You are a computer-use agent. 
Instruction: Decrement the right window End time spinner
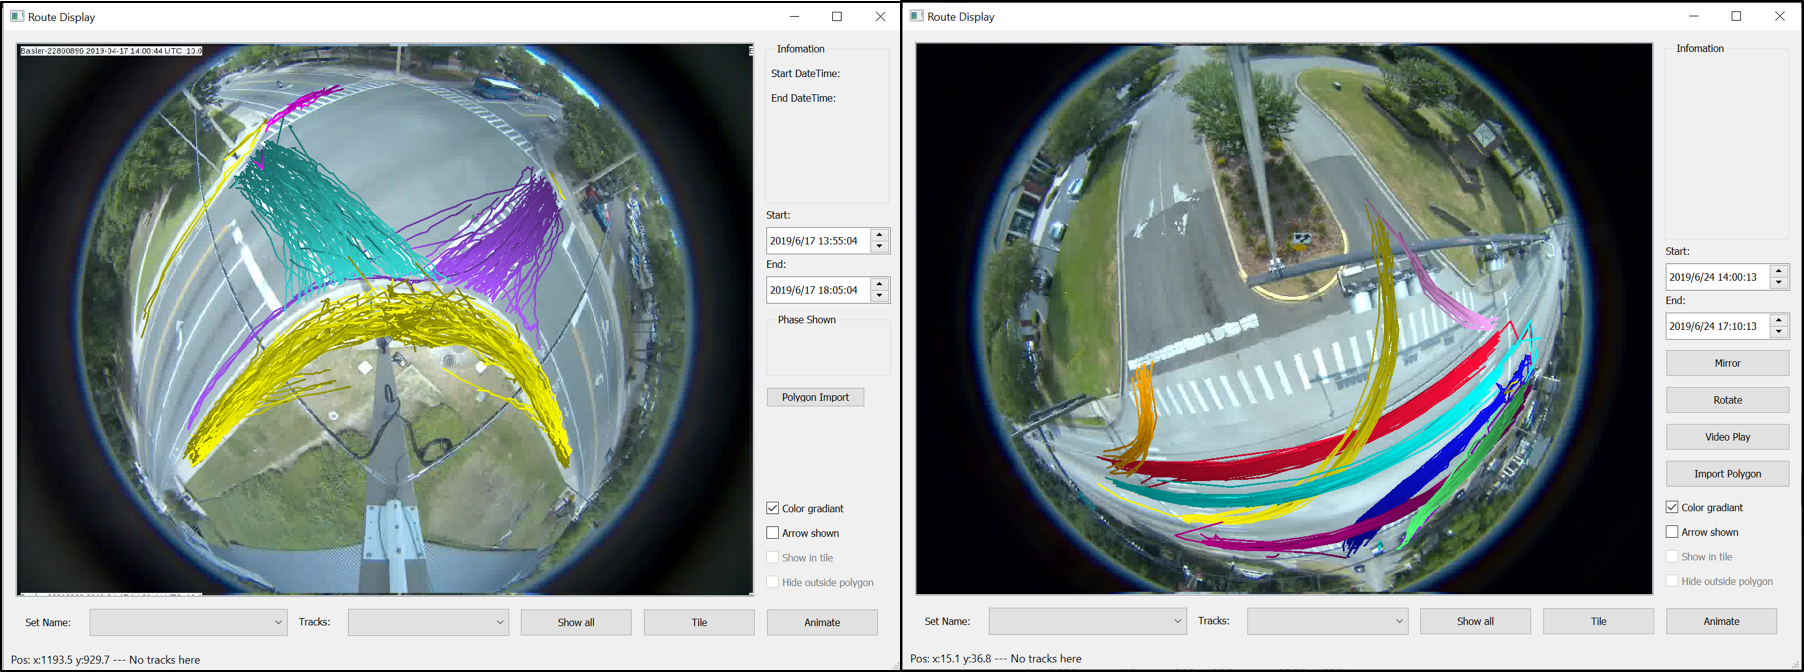click(x=1779, y=332)
